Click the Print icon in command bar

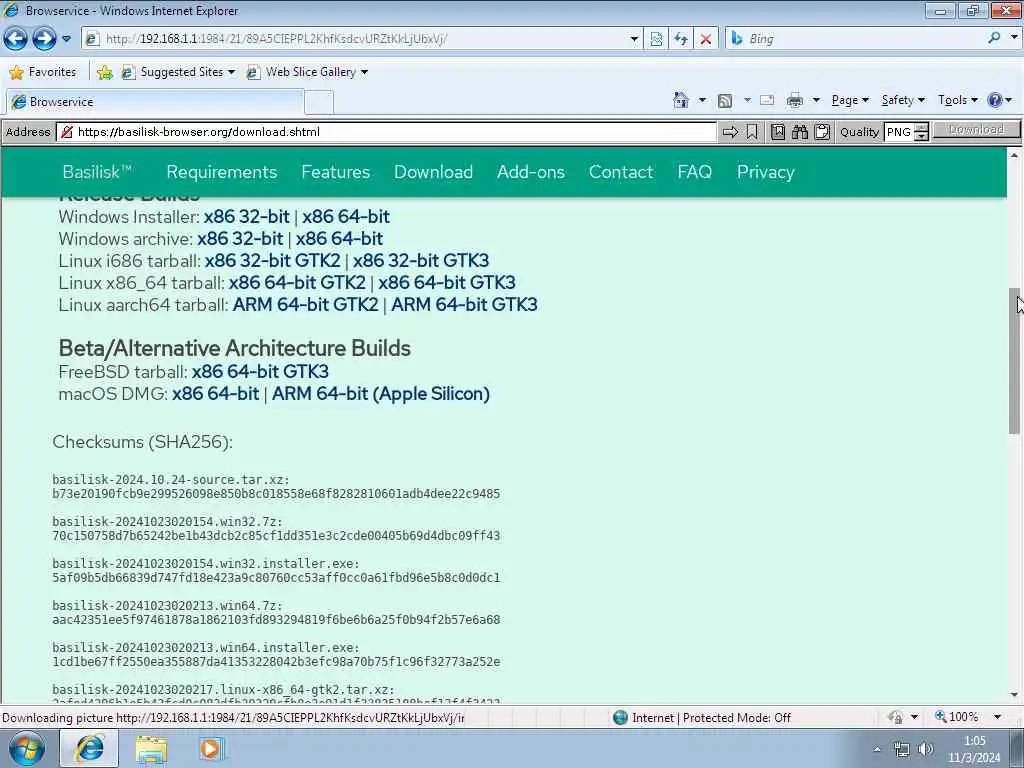[x=795, y=100]
